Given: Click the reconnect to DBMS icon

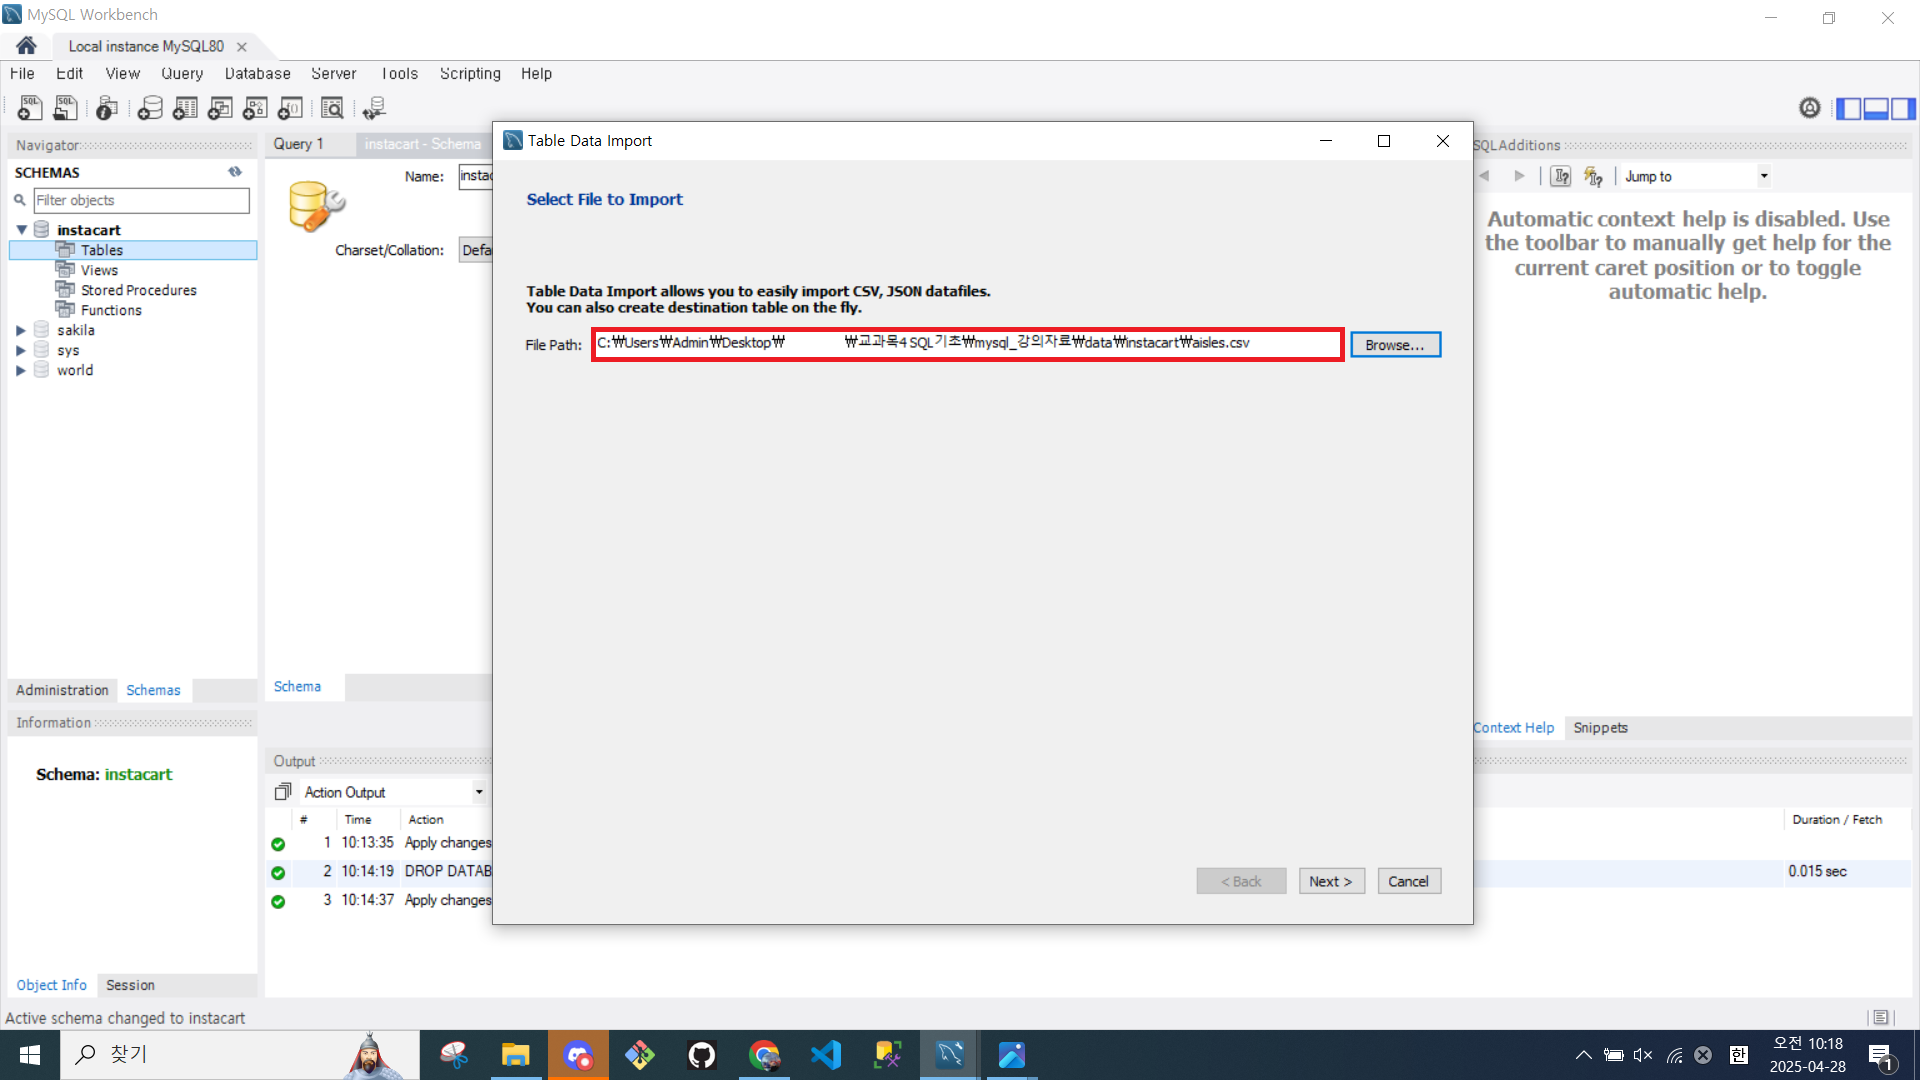Looking at the screenshot, I should pyautogui.click(x=375, y=108).
